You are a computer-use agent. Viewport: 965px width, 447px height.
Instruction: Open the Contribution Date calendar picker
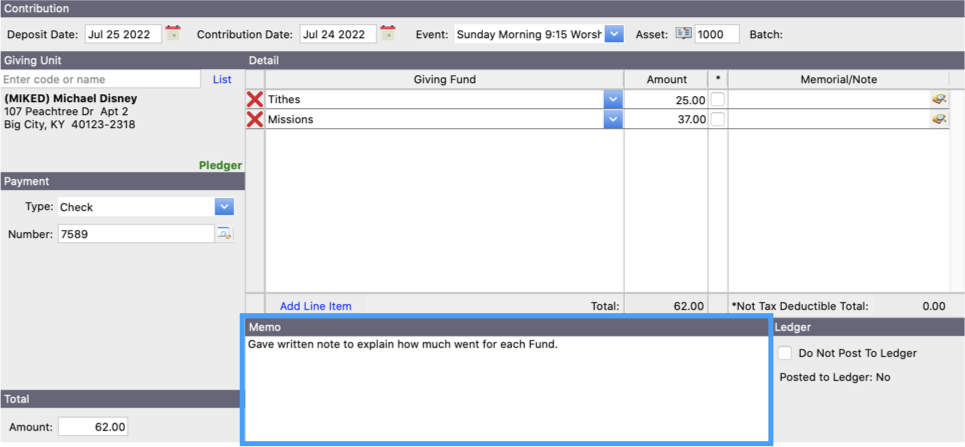coord(388,34)
